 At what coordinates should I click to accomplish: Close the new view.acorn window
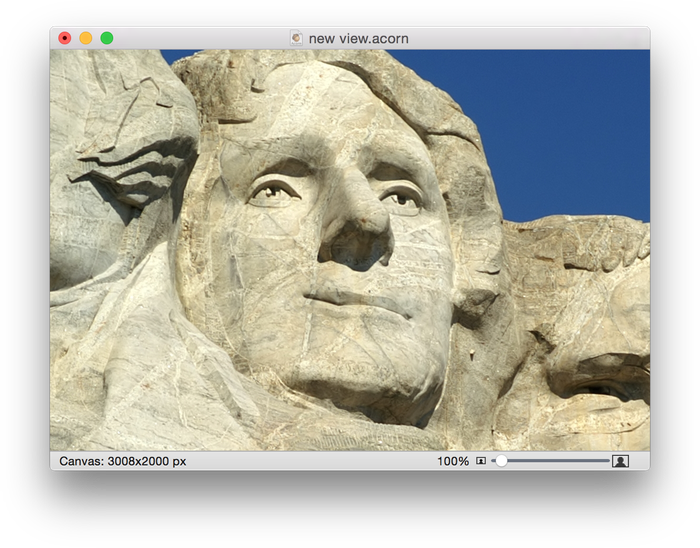pyautogui.click(x=65, y=38)
